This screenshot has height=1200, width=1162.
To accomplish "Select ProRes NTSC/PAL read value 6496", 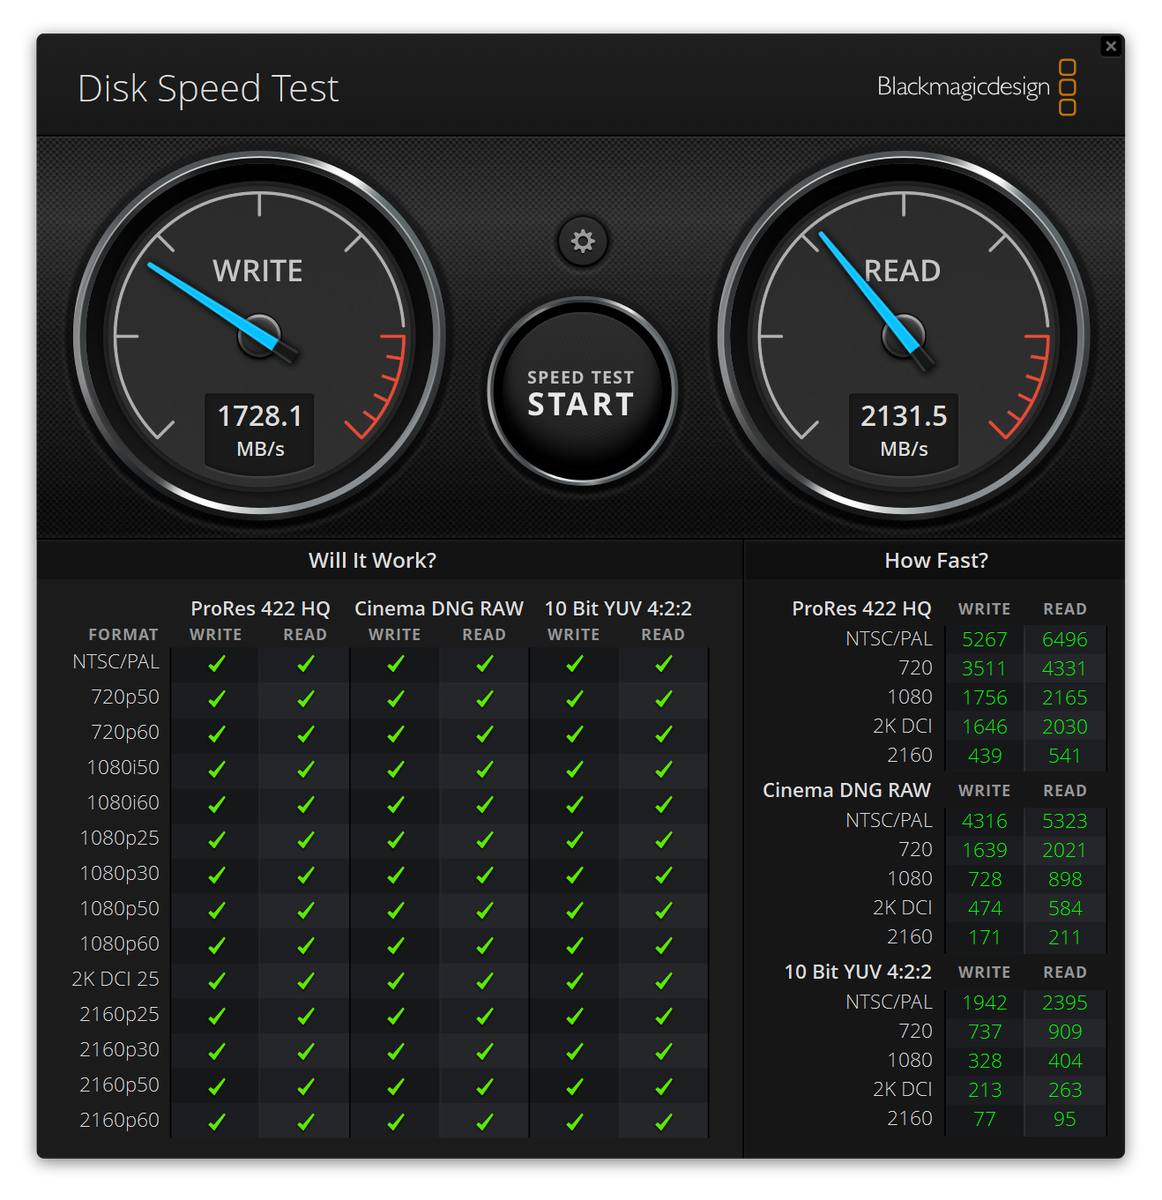I will [1064, 639].
